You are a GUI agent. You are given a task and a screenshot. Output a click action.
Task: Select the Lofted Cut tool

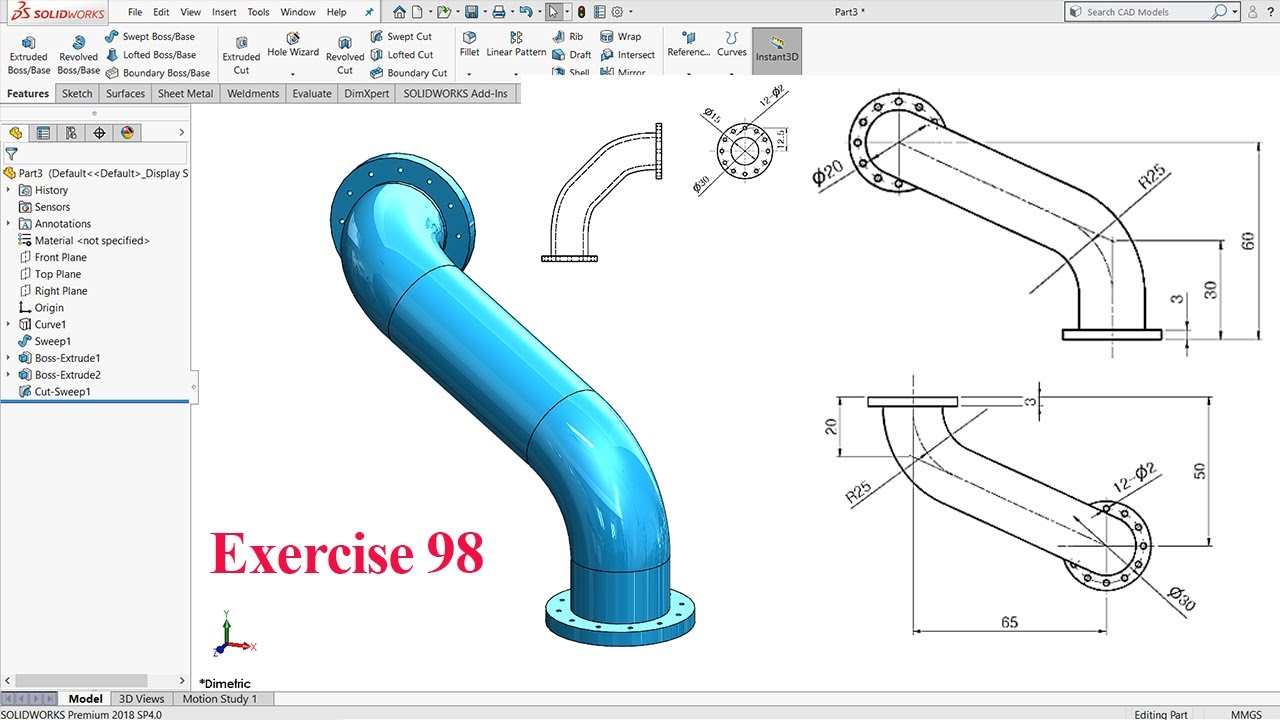click(401, 55)
